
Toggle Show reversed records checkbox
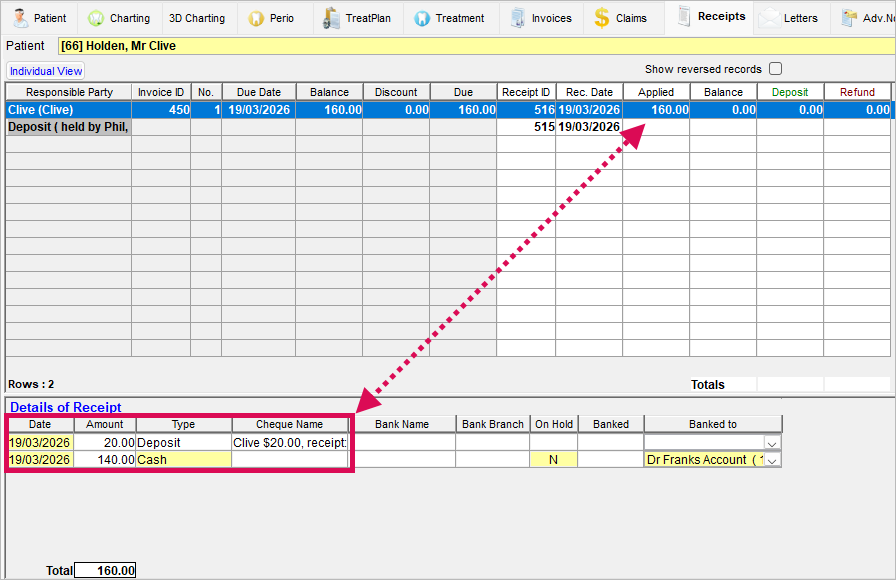point(775,69)
